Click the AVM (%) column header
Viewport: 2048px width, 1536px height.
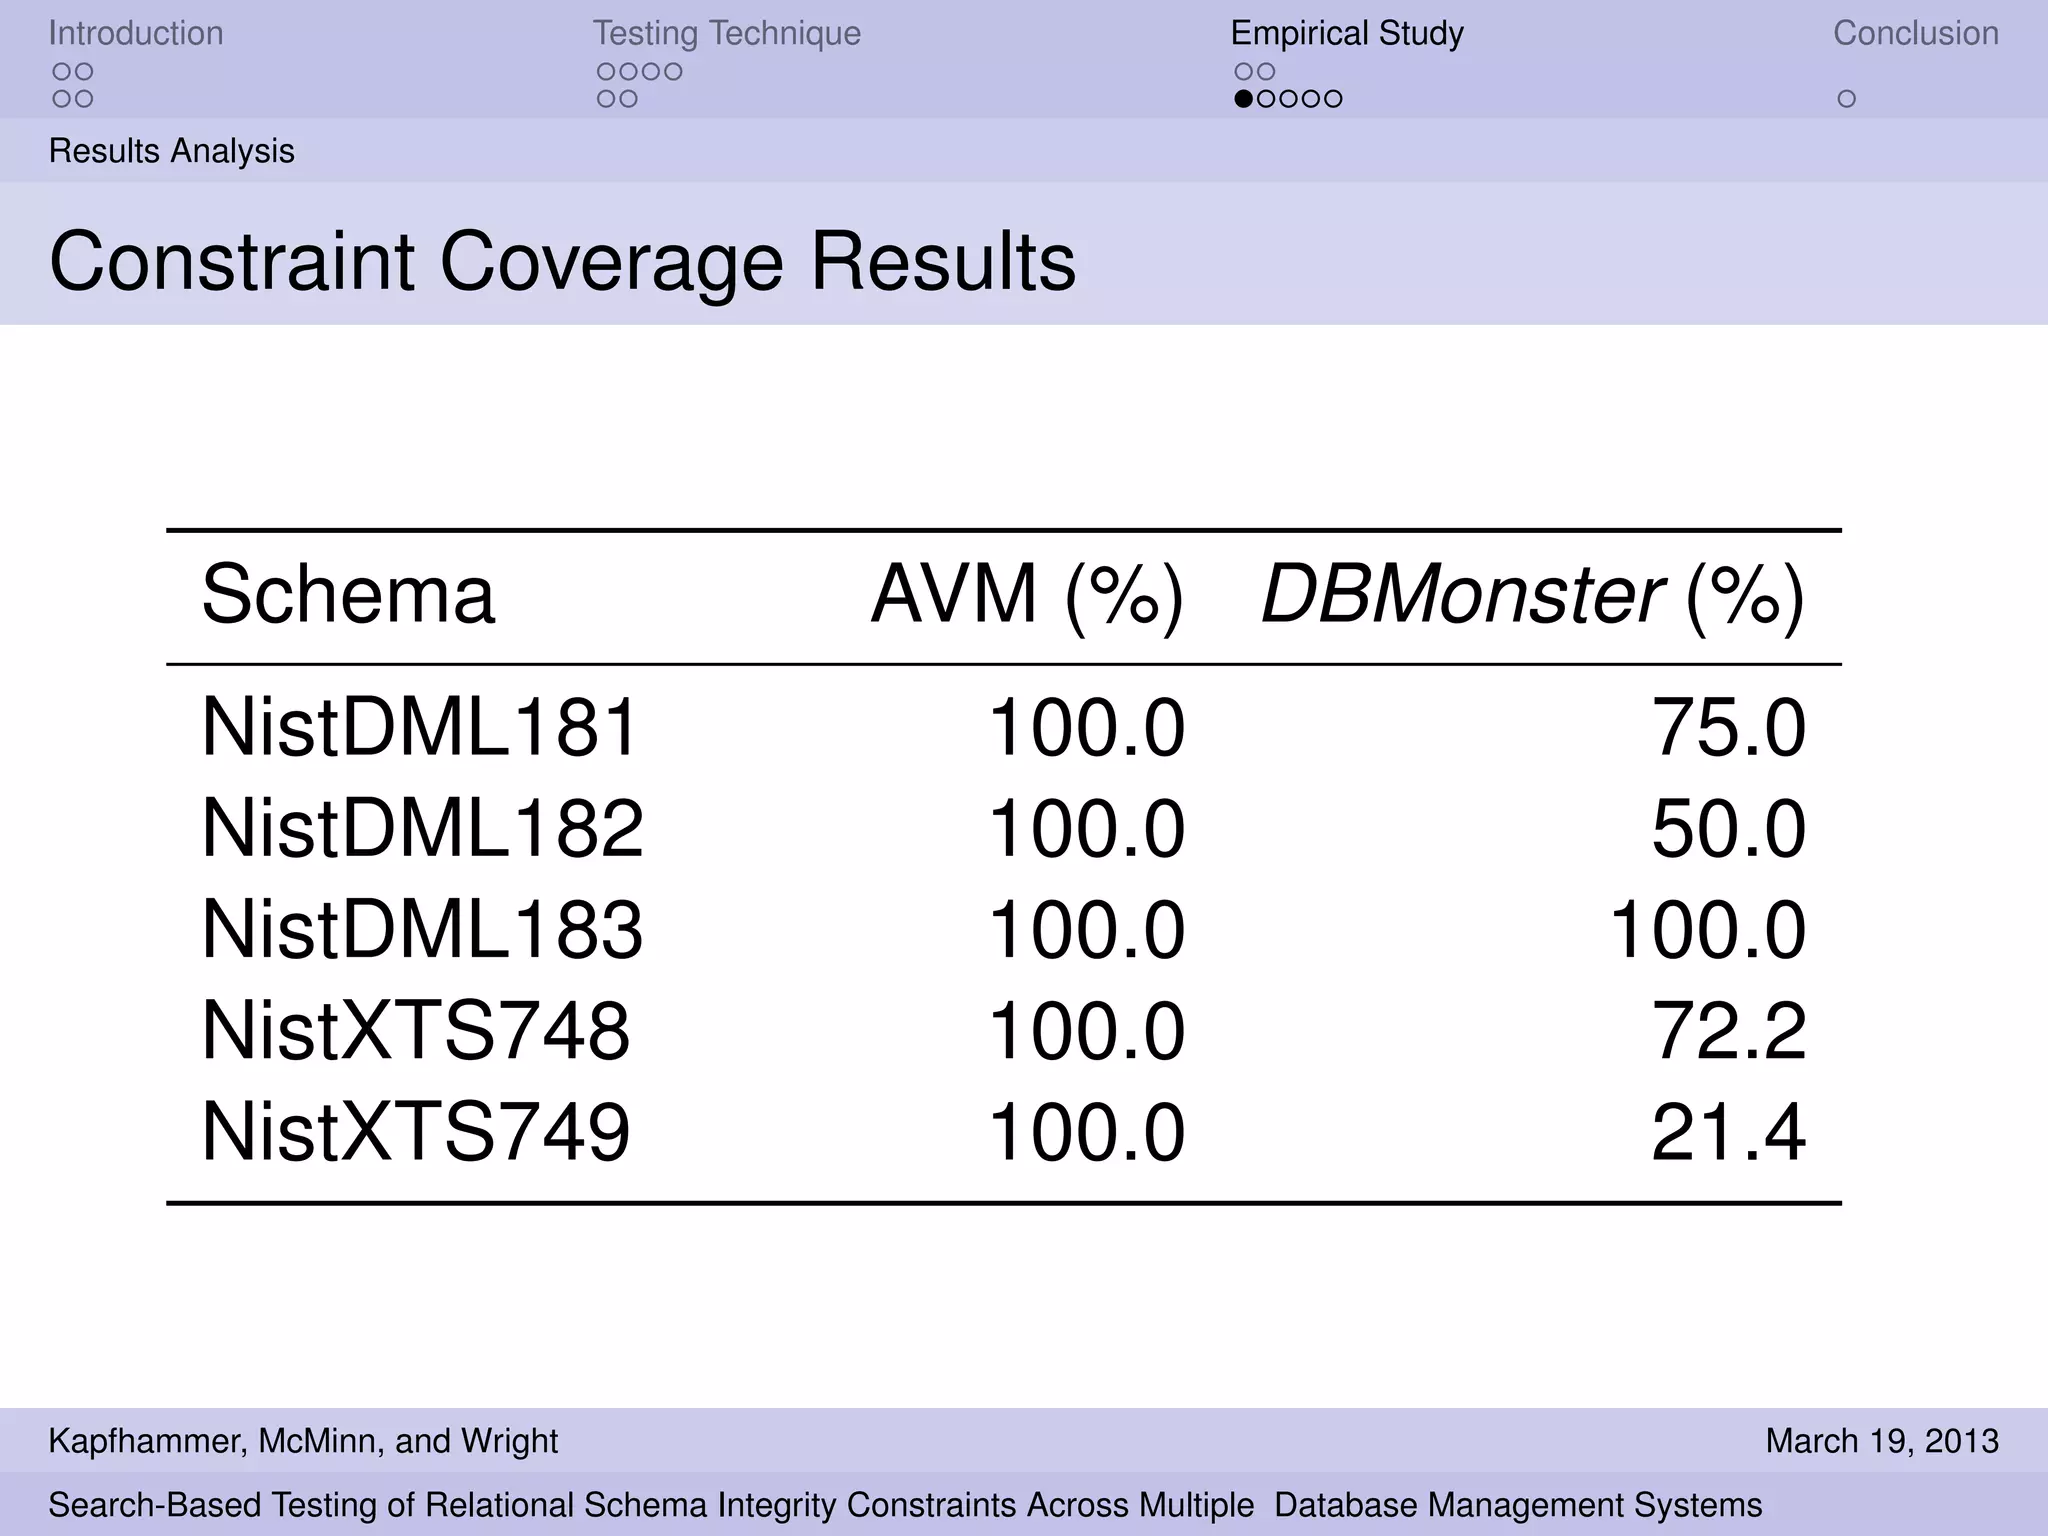(x=1028, y=597)
